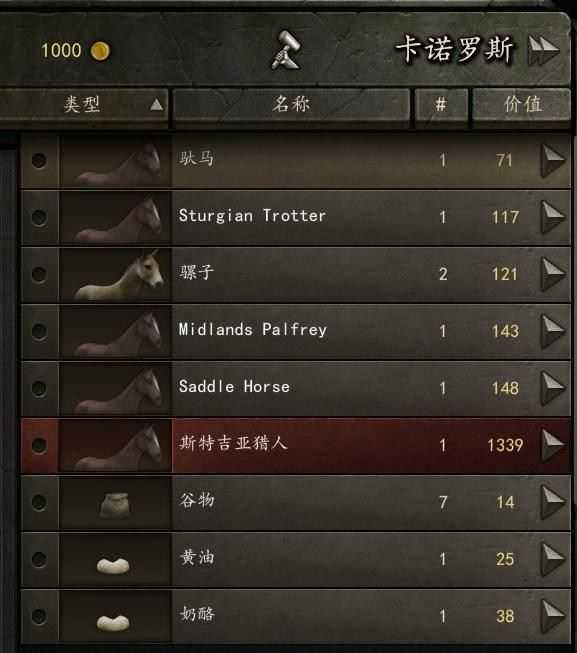Toggle the lock circle for 谷物
The image size is (577, 653).
[39, 502]
